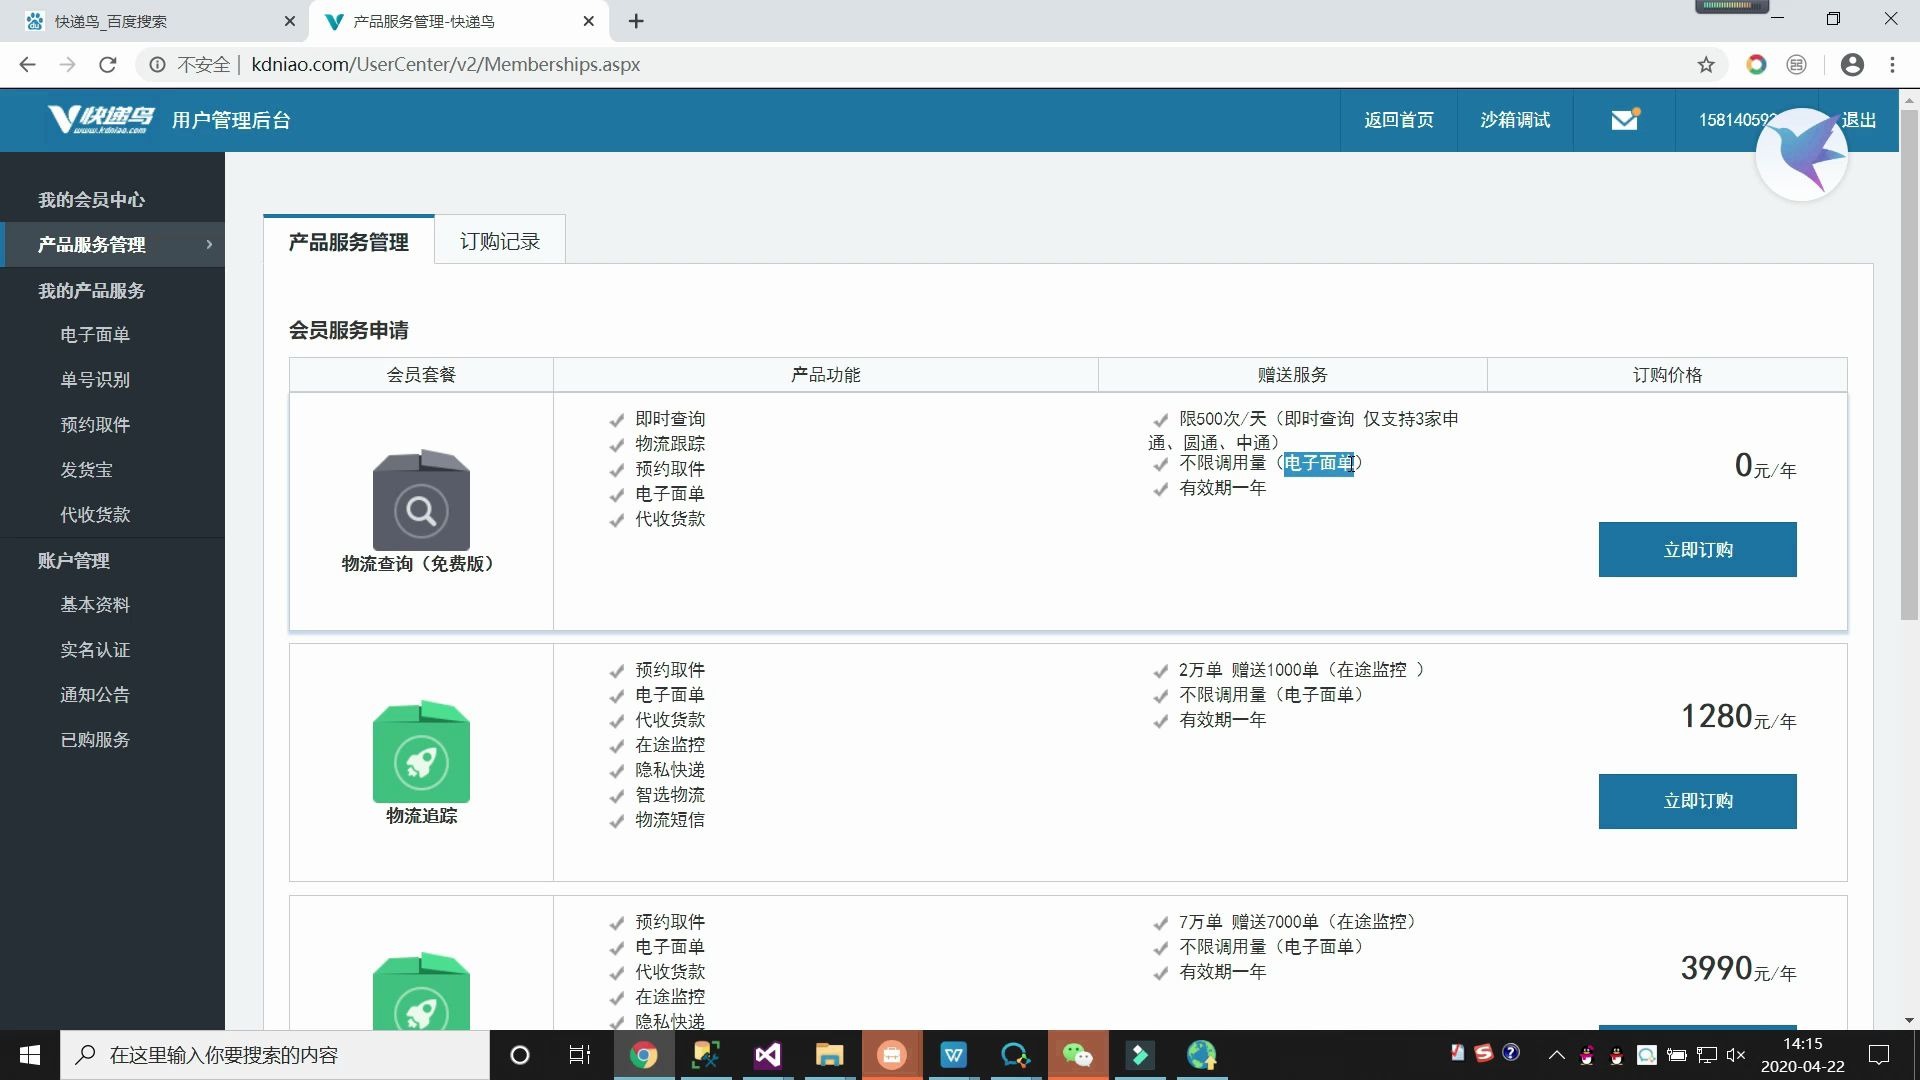The height and width of the screenshot is (1080, 1920).
Task: Open 我的会员中心 in sidebar
Action: click(x=92, y=199)
